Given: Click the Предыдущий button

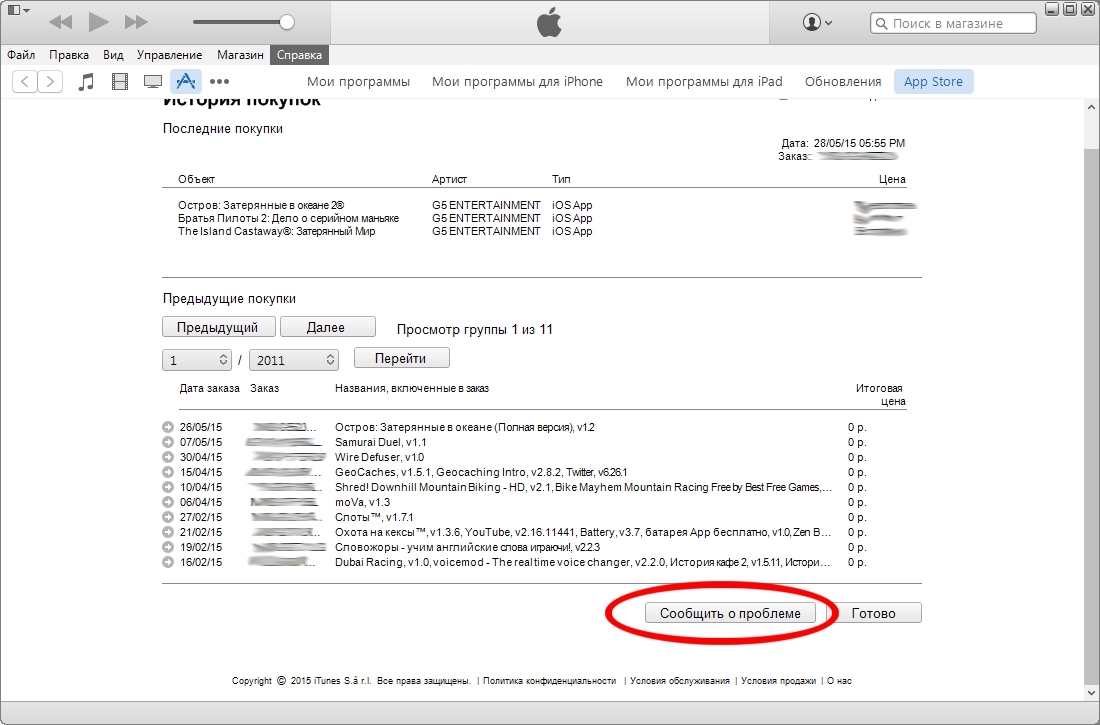Looking at the screenshot, I should pos(218,327).
